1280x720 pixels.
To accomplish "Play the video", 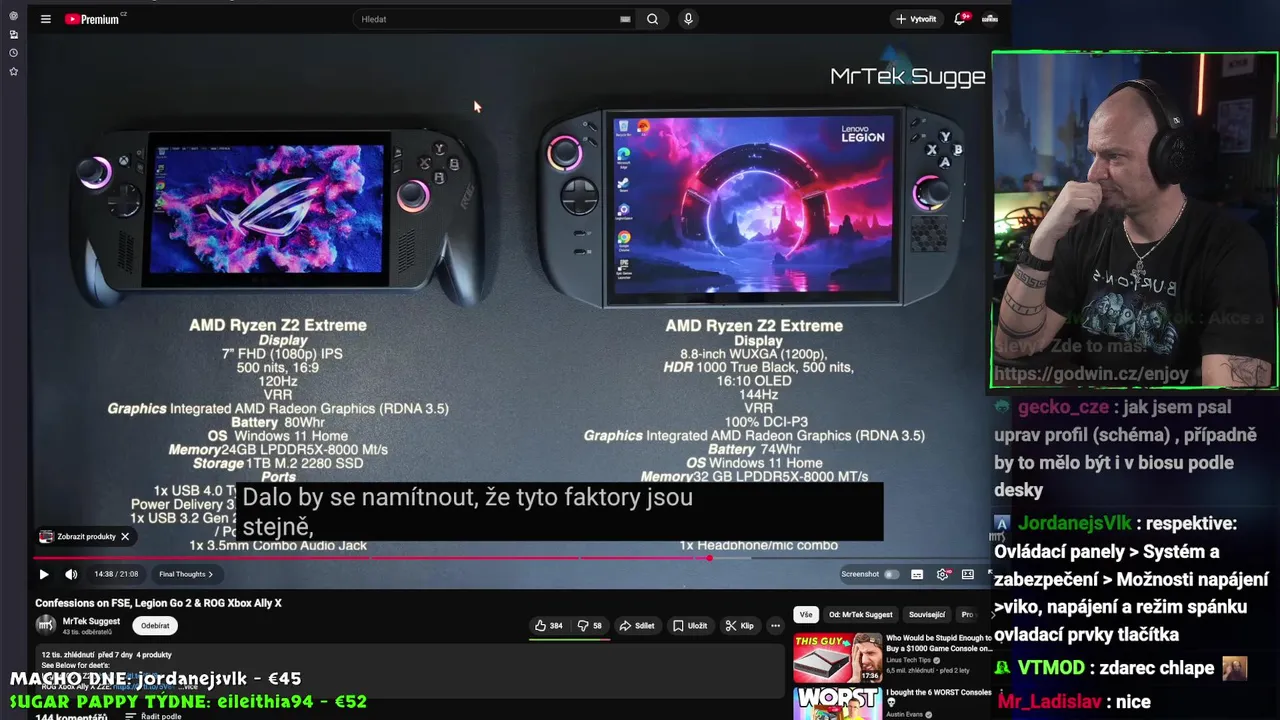I will point(43,574).
